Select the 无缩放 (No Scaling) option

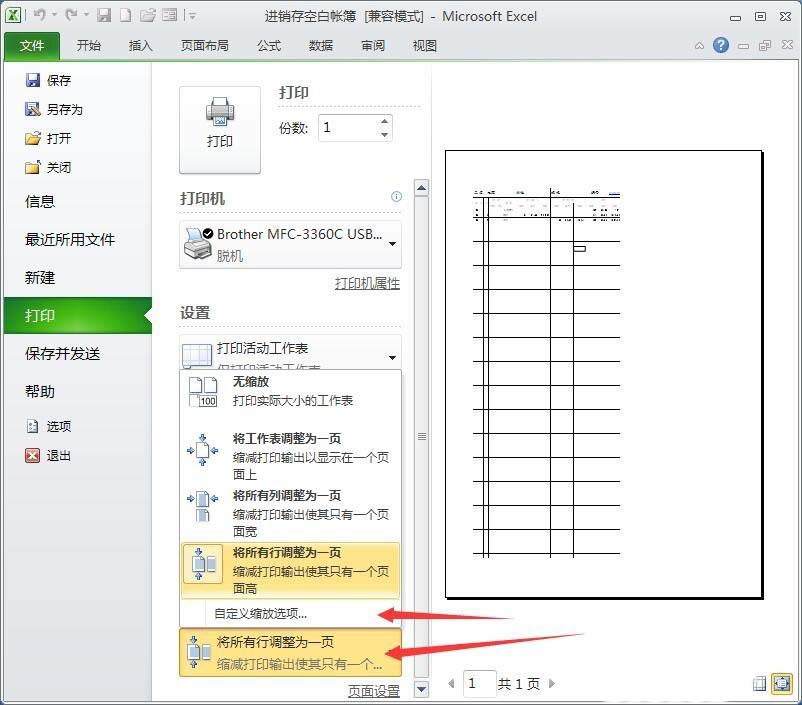tap(291, 391)
